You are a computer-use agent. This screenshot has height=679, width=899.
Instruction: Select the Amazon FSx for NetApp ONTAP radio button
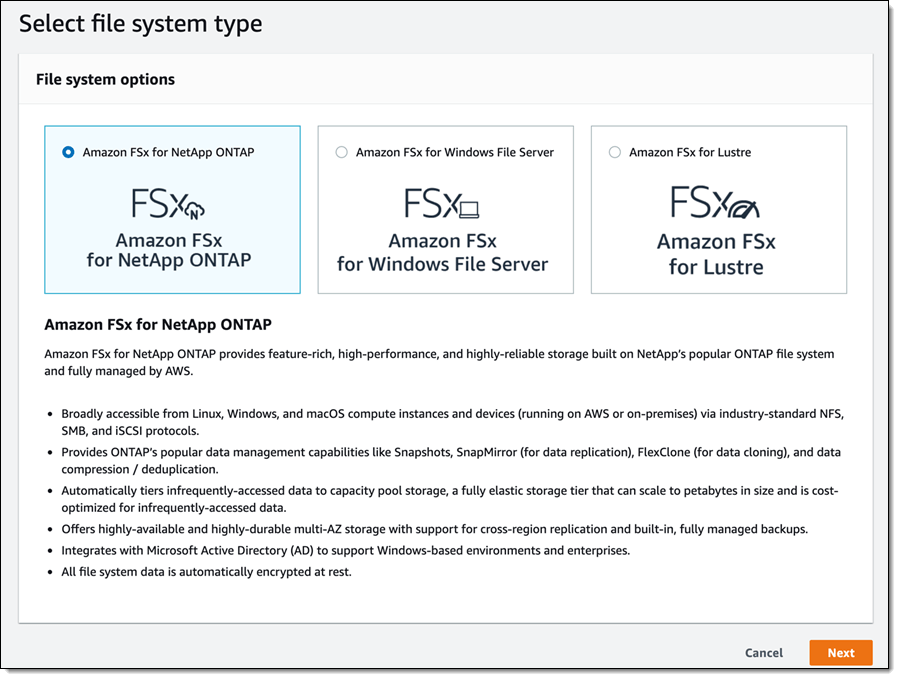click(67, 151)
